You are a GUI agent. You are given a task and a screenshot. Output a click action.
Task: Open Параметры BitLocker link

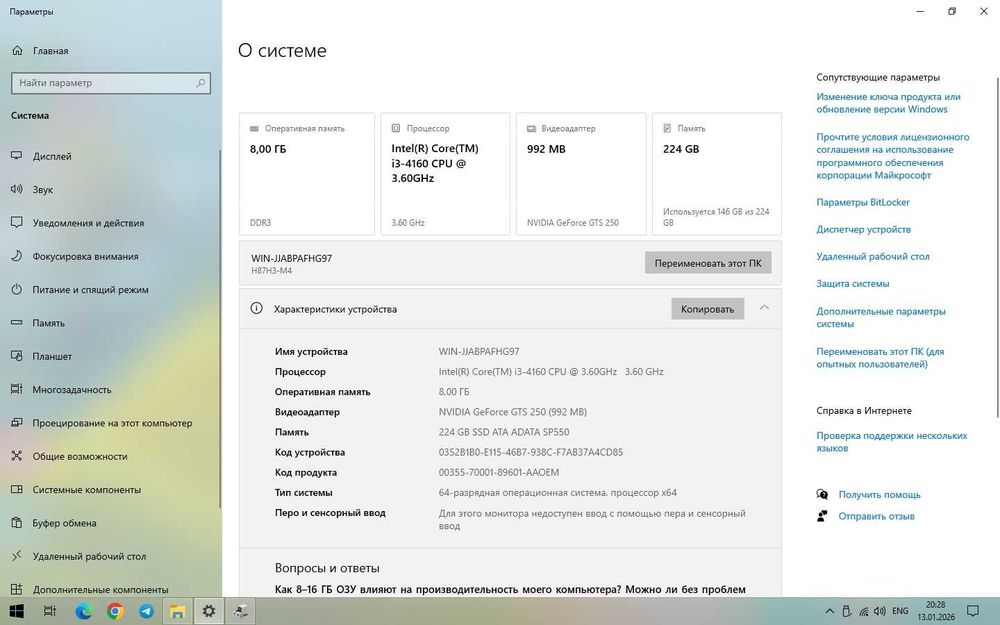click(x=863, y=202)
